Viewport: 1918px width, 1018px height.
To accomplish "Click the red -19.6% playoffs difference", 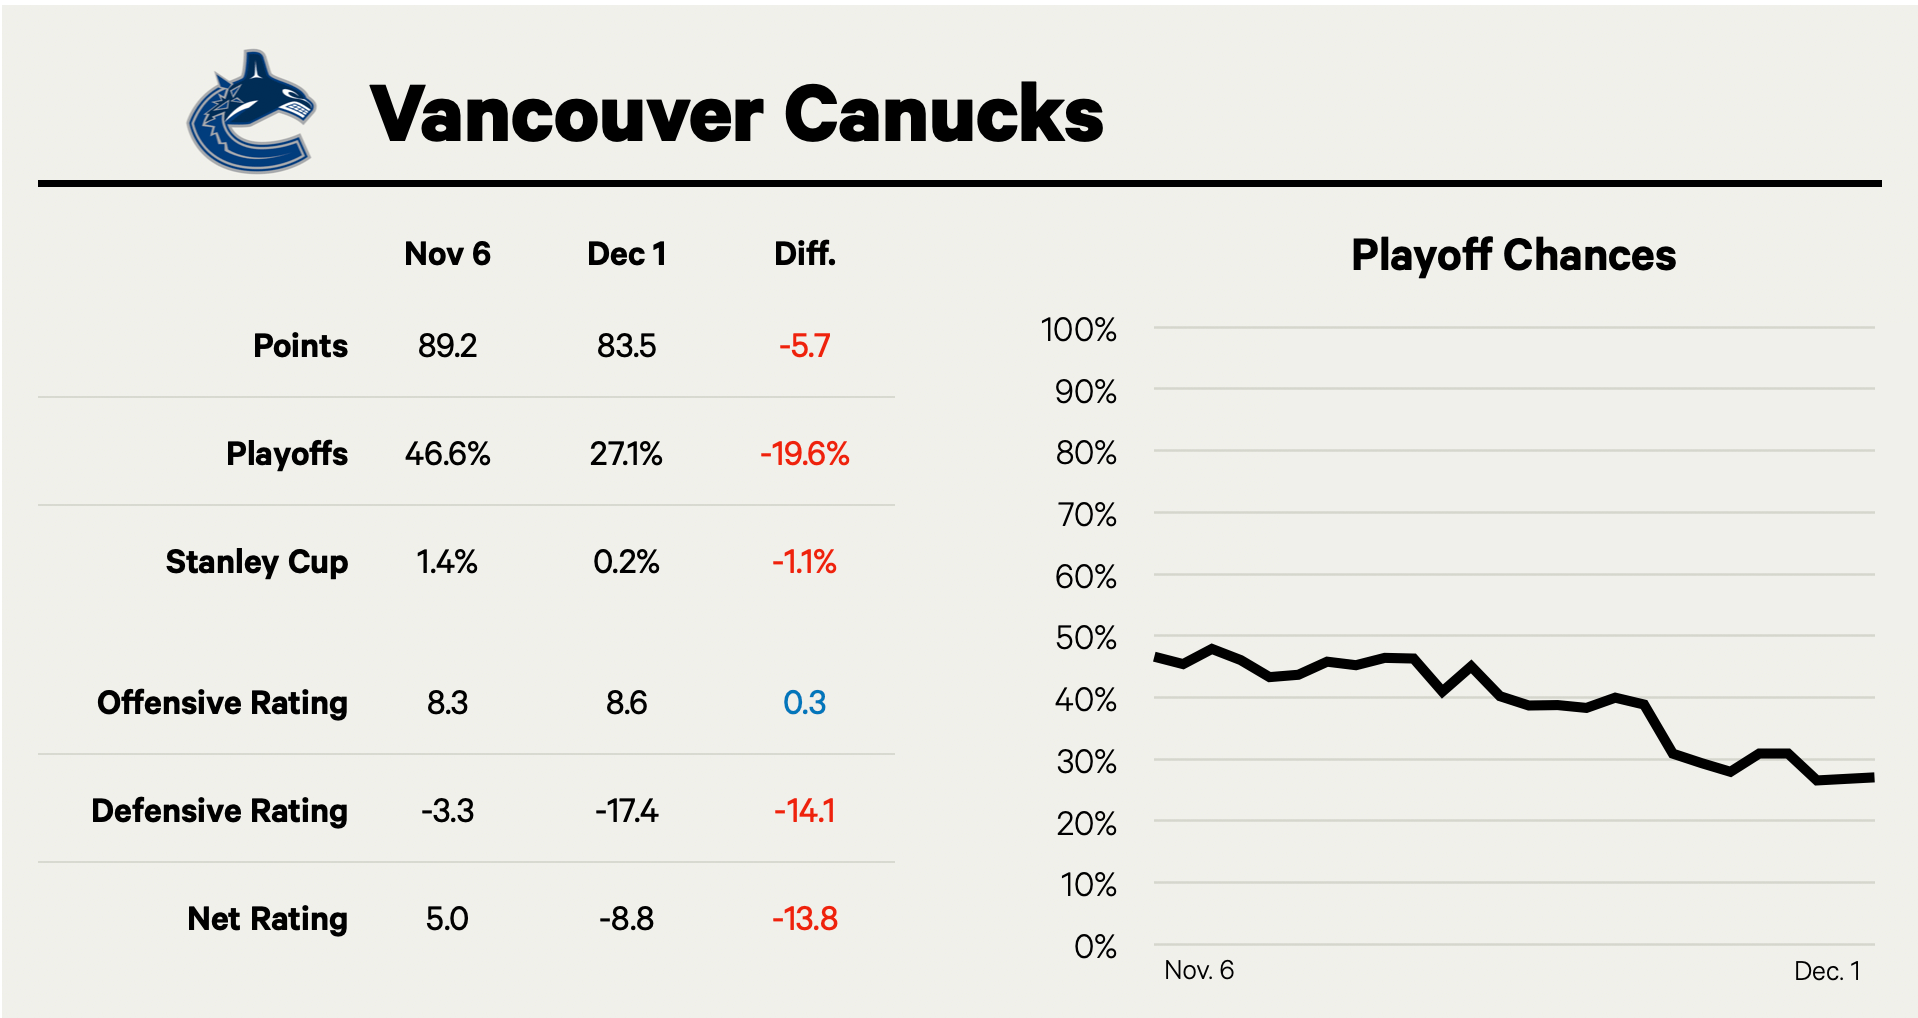I will click(804, 454).
